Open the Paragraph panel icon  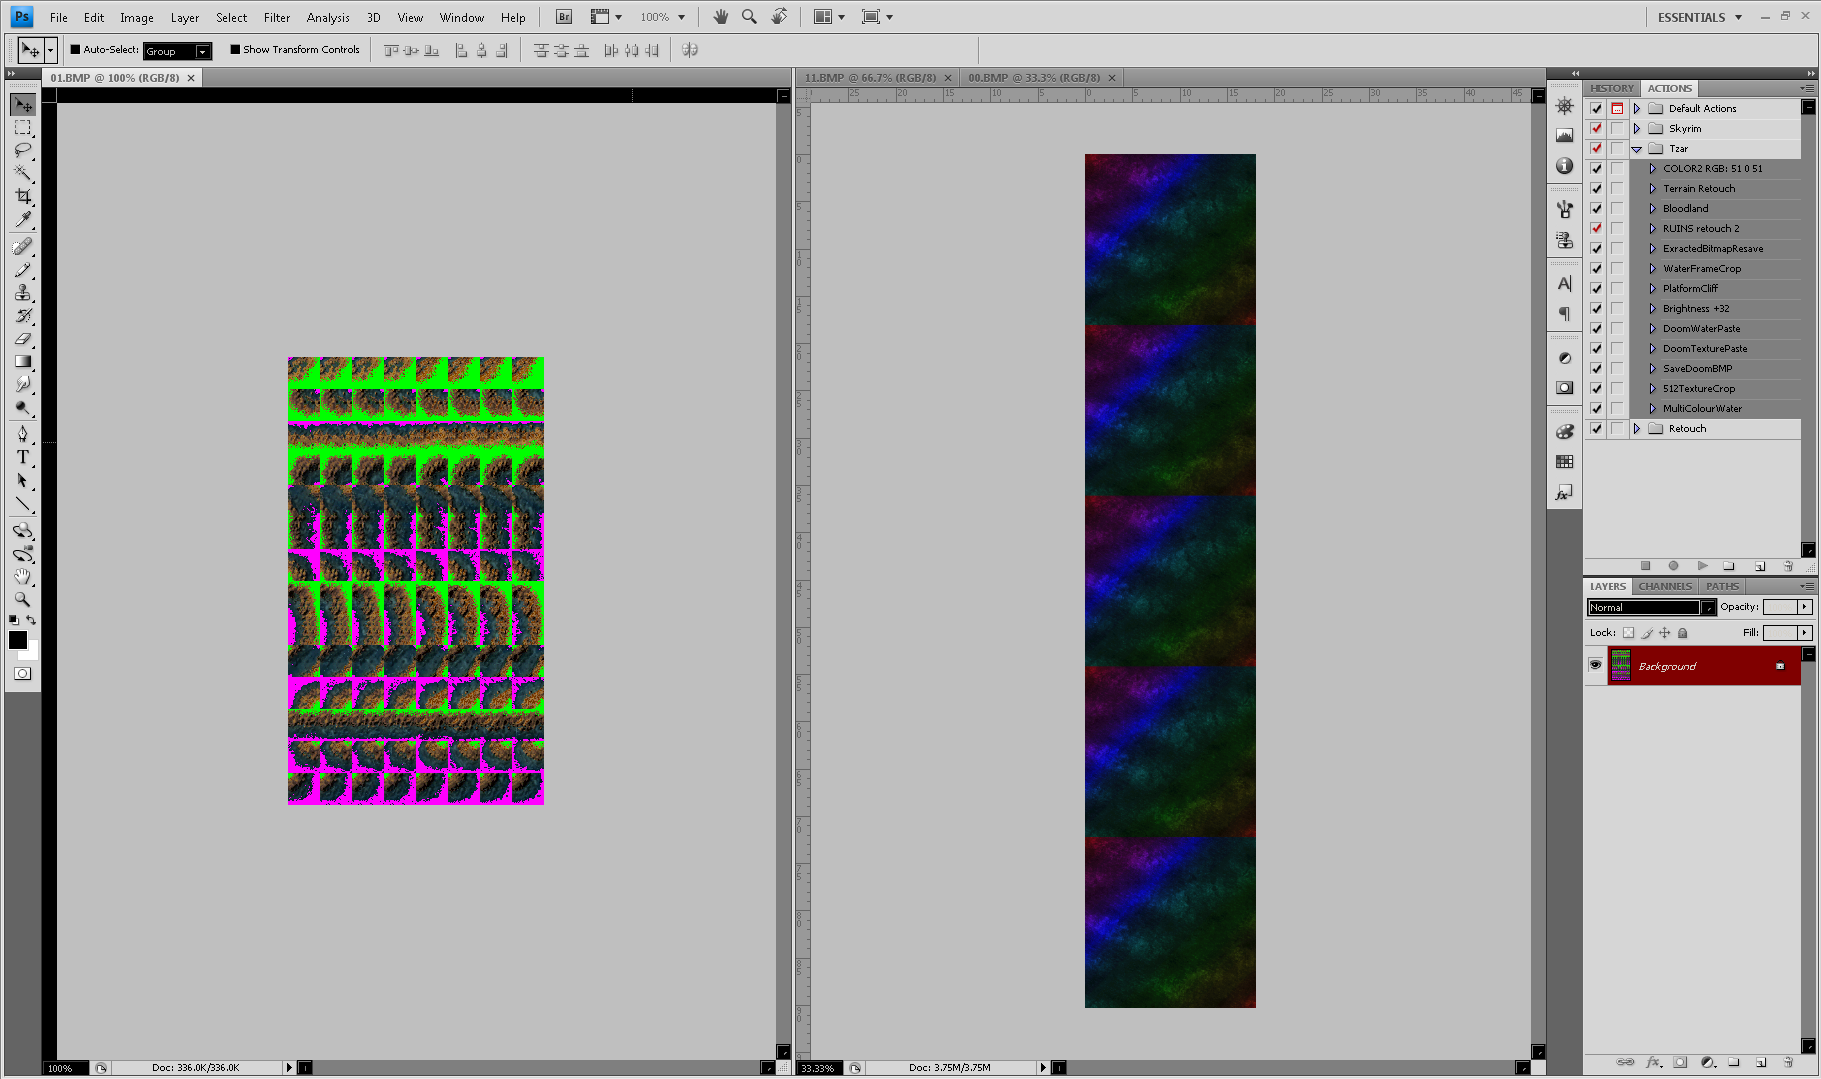pos(1565,313)
